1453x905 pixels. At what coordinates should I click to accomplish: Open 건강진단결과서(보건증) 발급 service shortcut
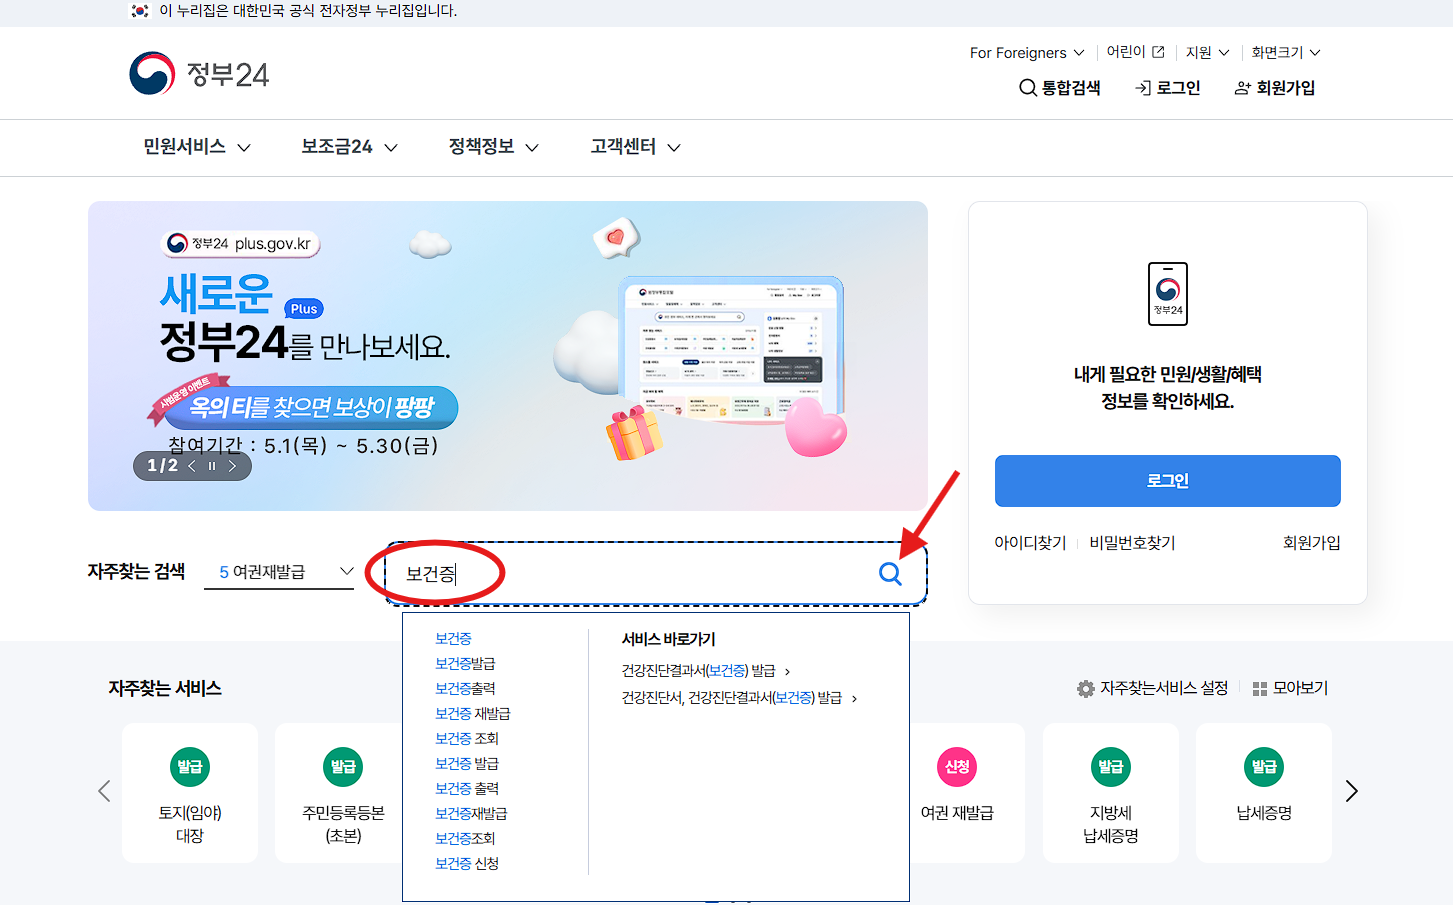pos(706,671)
